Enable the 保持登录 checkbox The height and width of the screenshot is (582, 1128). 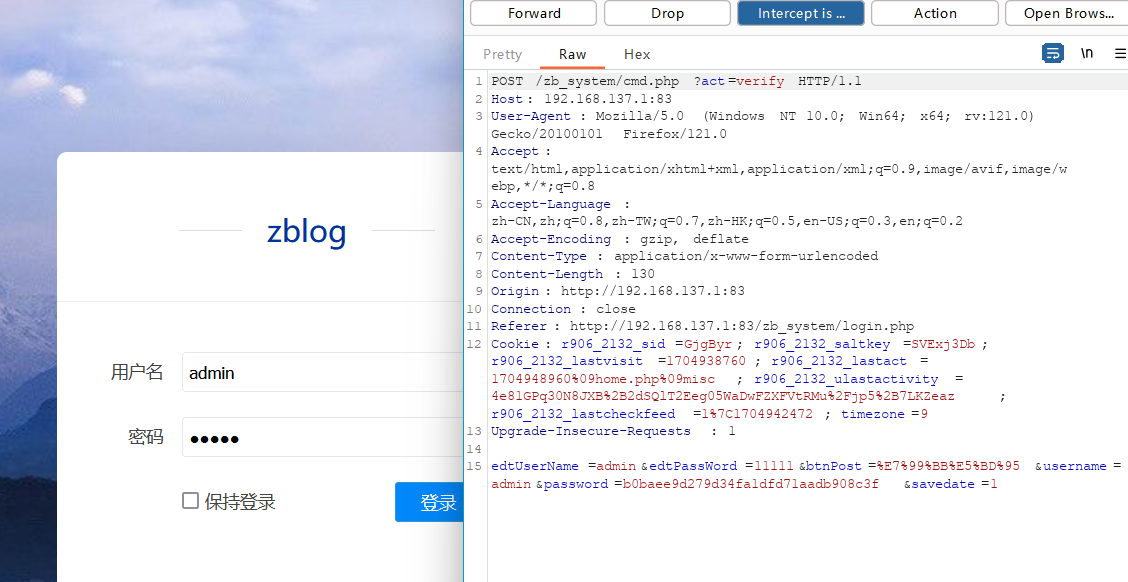(190, 501)
